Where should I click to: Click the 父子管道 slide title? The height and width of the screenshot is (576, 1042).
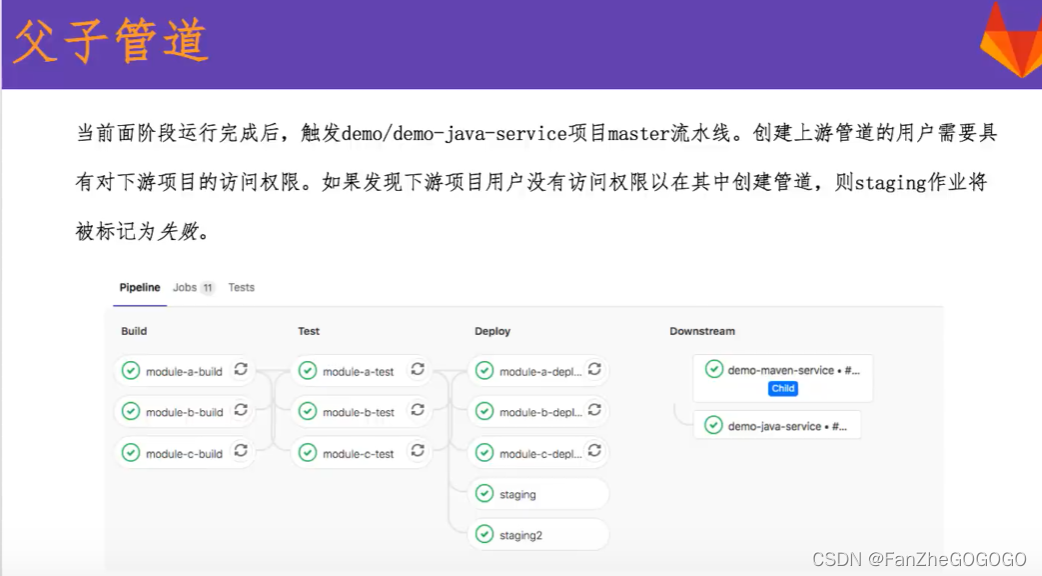pyautogui.click(x=111, y=41)
